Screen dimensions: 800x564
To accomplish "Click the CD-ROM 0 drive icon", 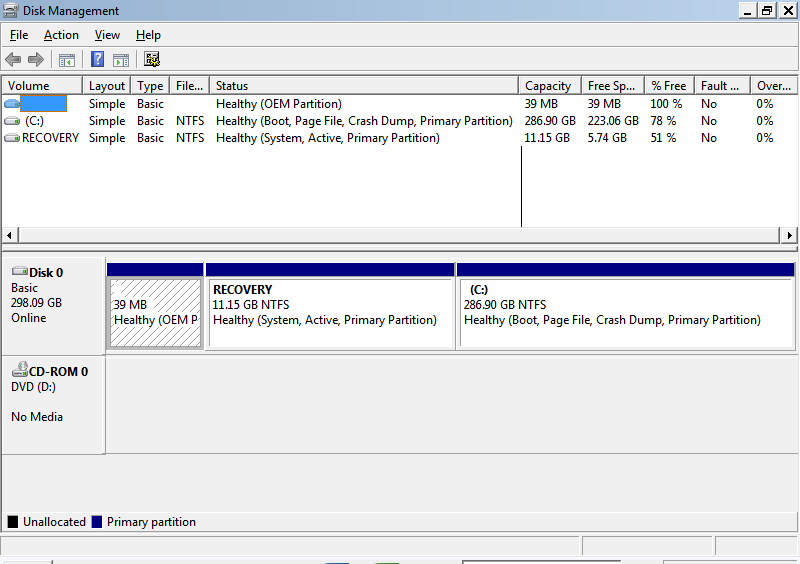I will pyautogui.click(x=20, y=369).
